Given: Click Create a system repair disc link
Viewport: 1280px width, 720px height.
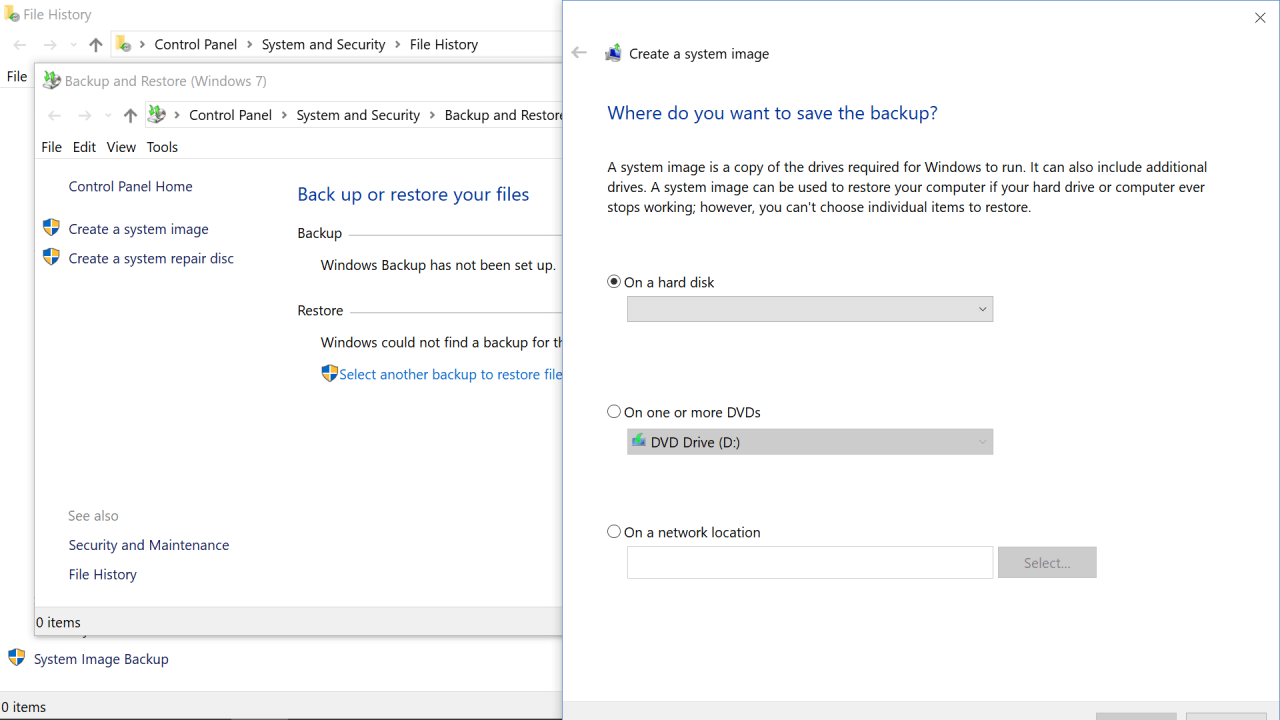Looking at the screenshot, I should pyautogui.click(x=151, y=258).
